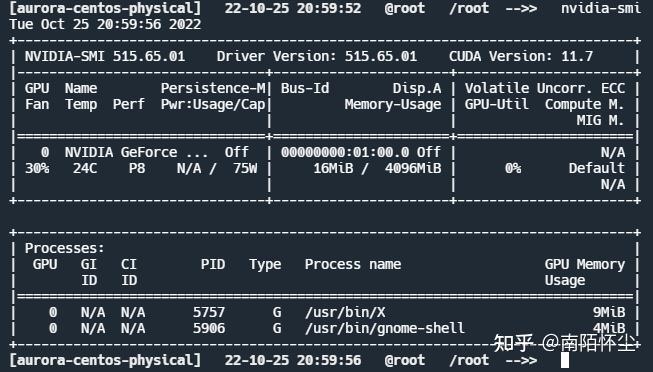Screen dimensions: 653x372
Task: Click the NVIDIA GeForce GPU name
Action: pos(136,152)
